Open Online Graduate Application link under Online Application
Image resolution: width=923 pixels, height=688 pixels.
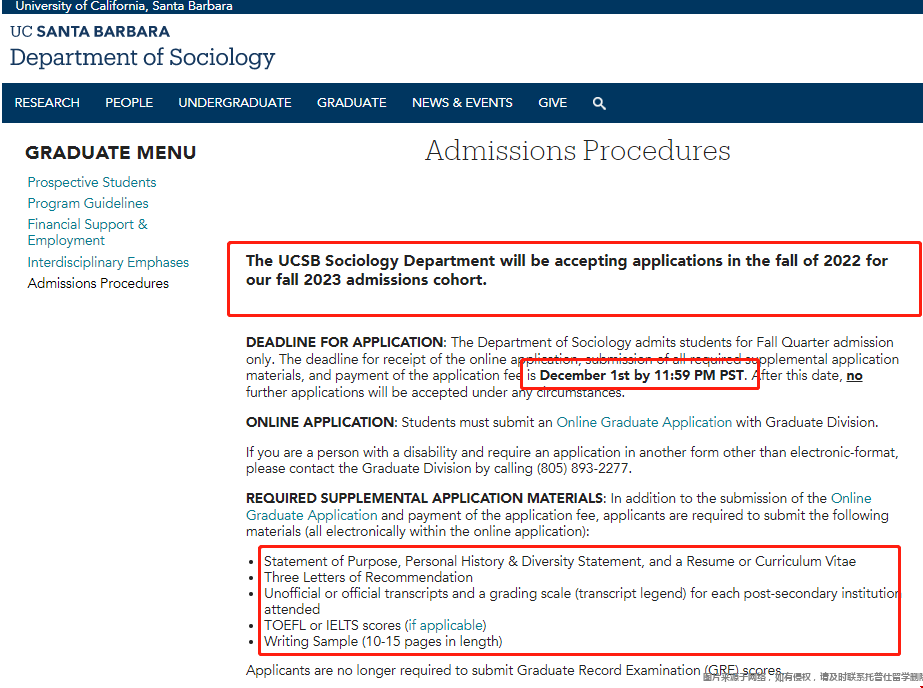coord(644,422)
